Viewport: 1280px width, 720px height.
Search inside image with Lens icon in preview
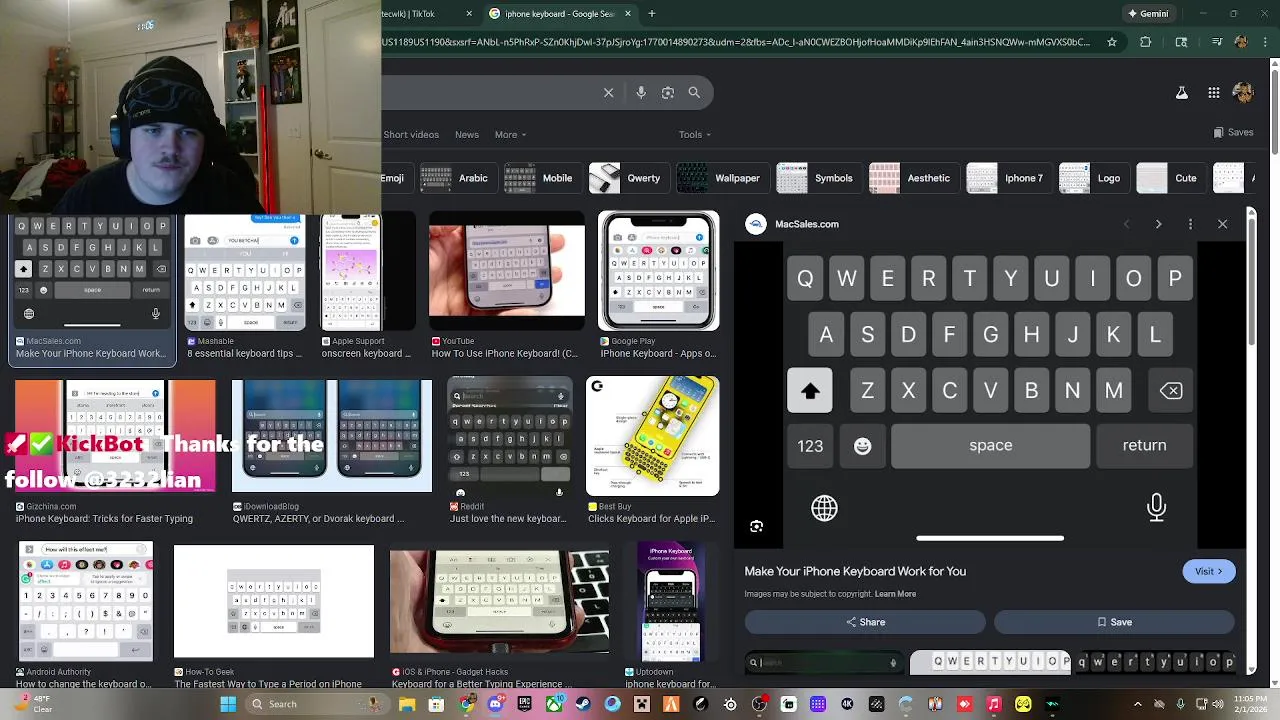point(756,526)
